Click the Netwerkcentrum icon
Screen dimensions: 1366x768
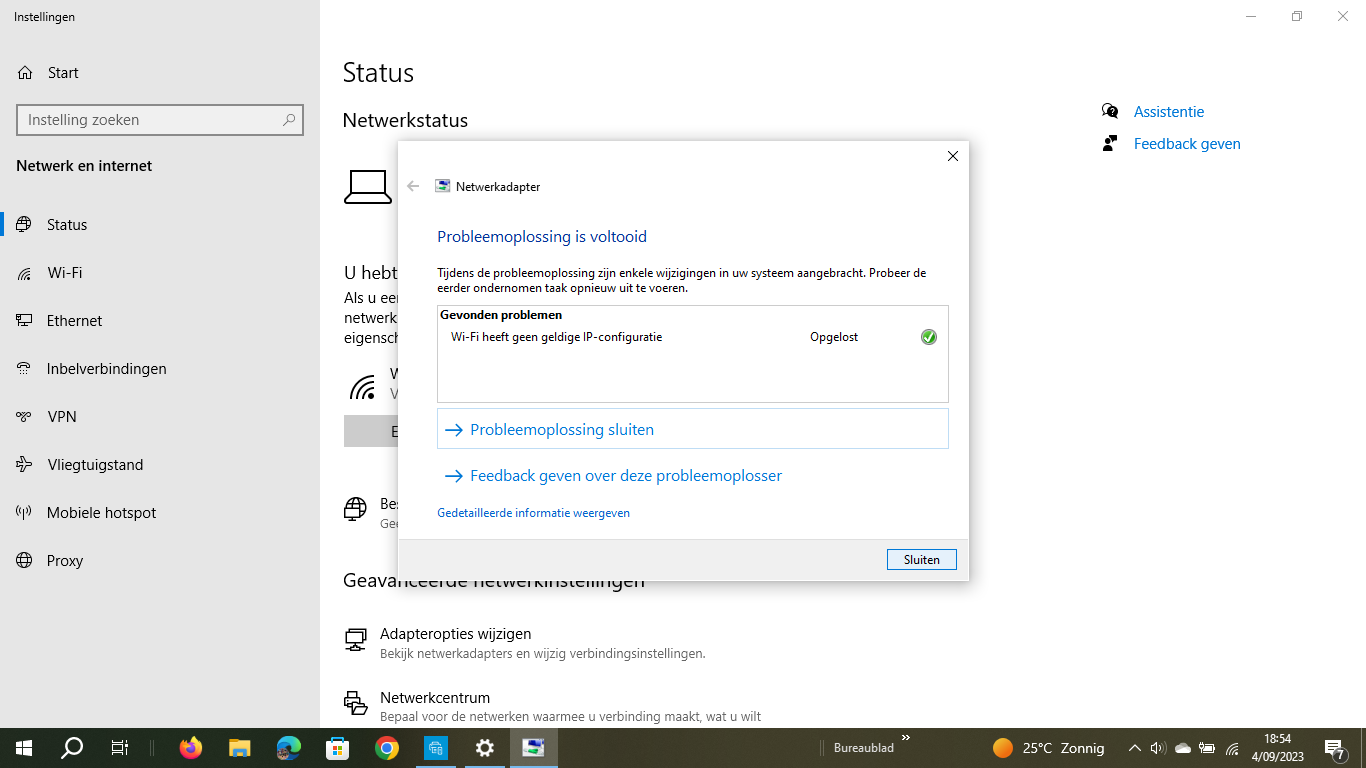355,703
